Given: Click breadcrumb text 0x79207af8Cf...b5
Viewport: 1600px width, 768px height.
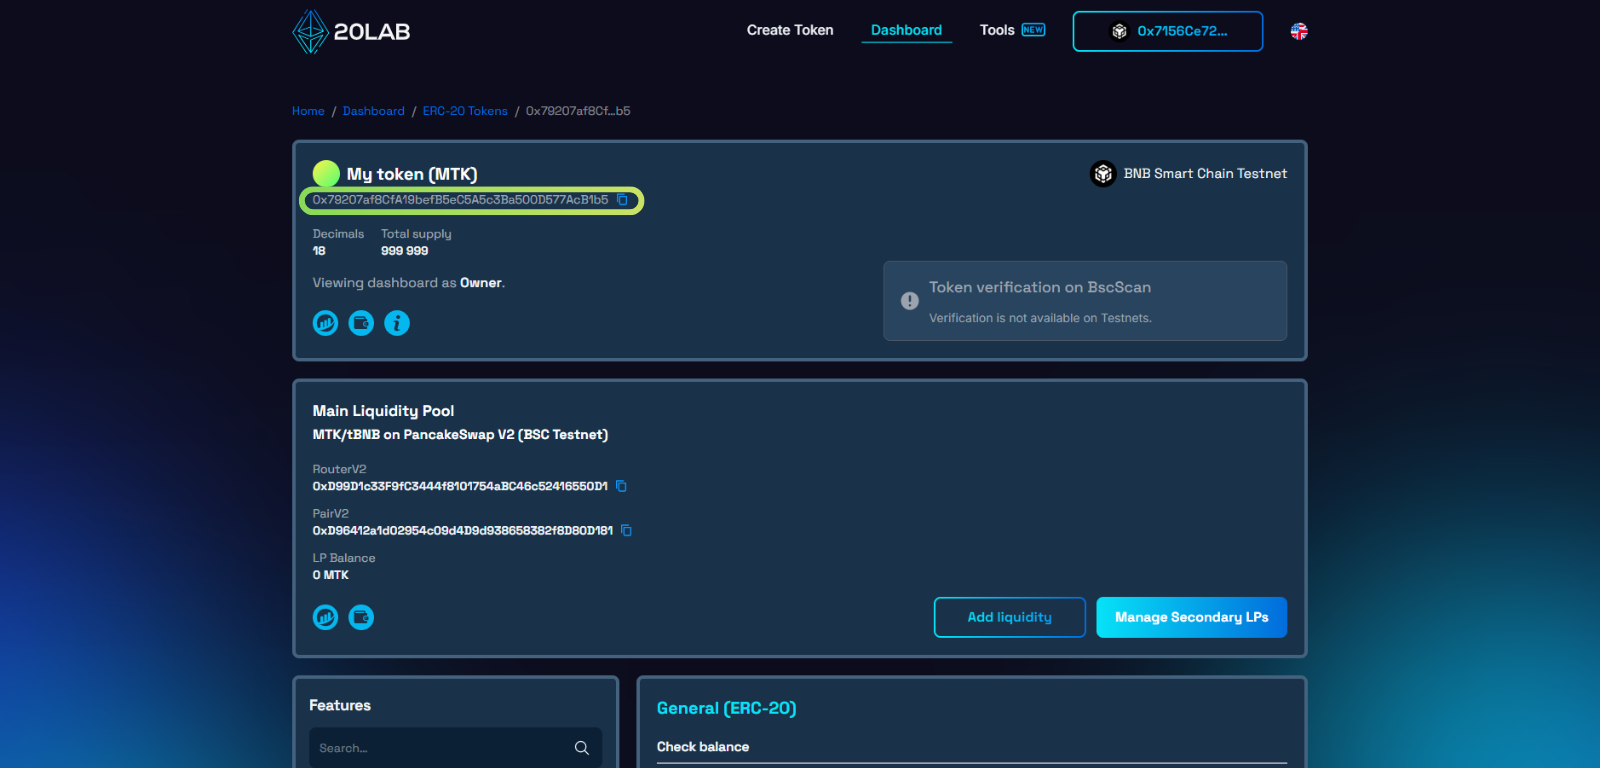Looking at the screenshot, I should coord(578,111).
